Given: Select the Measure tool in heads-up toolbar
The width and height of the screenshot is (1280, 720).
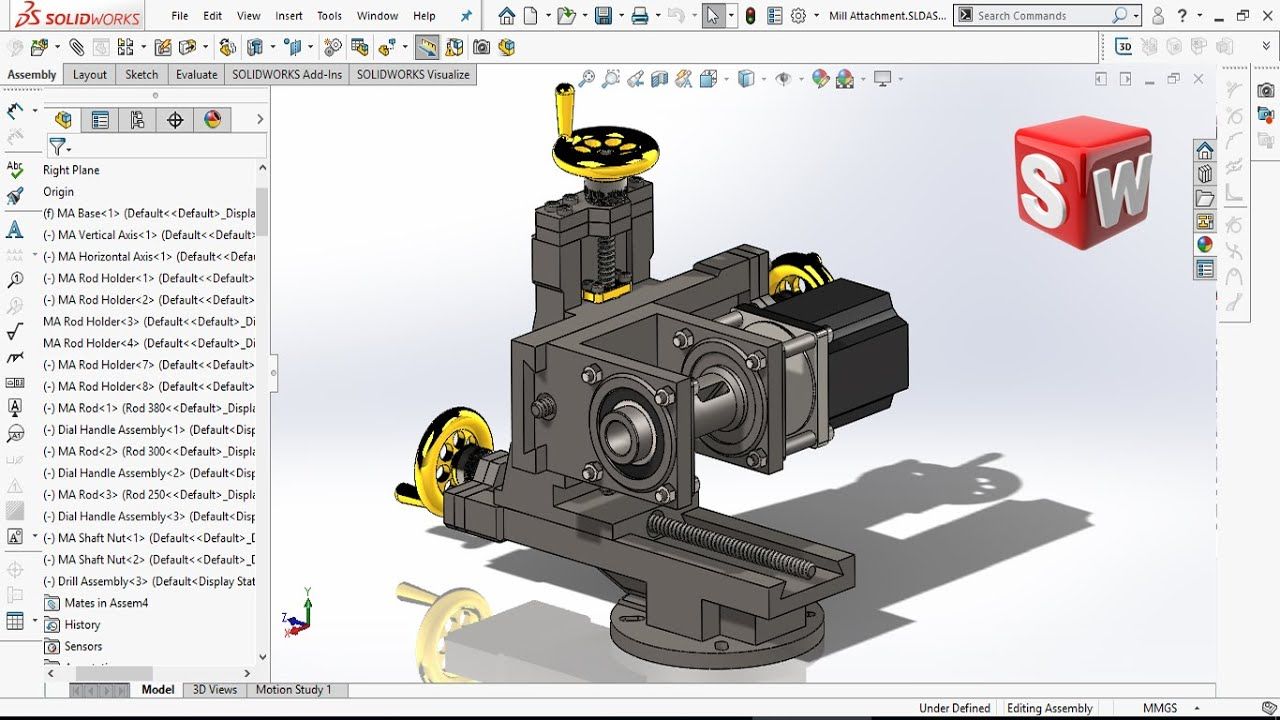Looking at the screenshot, I should 683,80.
